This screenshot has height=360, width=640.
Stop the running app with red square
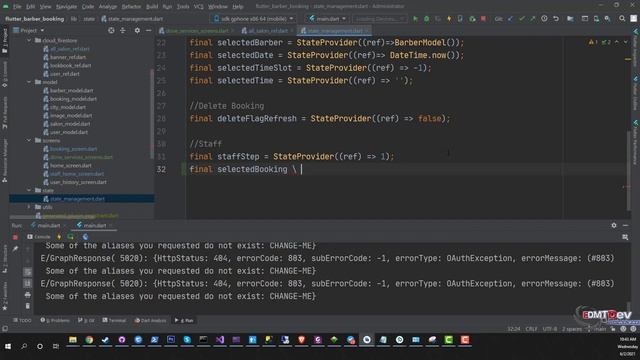483,19
